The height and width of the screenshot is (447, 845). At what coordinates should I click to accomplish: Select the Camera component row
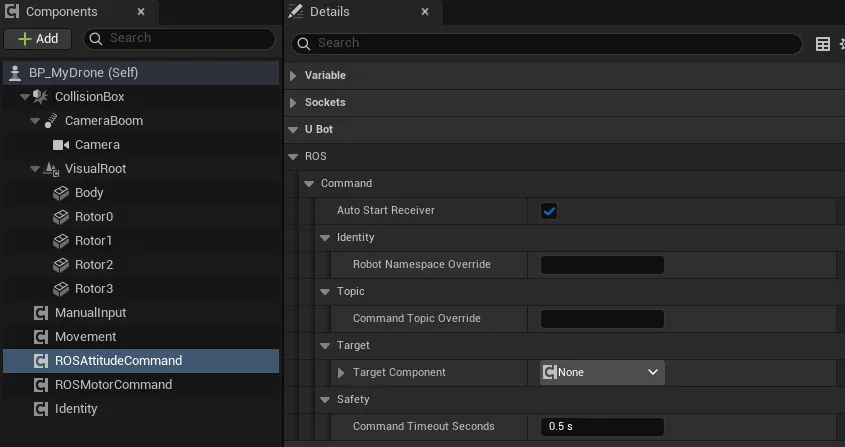click(141, 145)
